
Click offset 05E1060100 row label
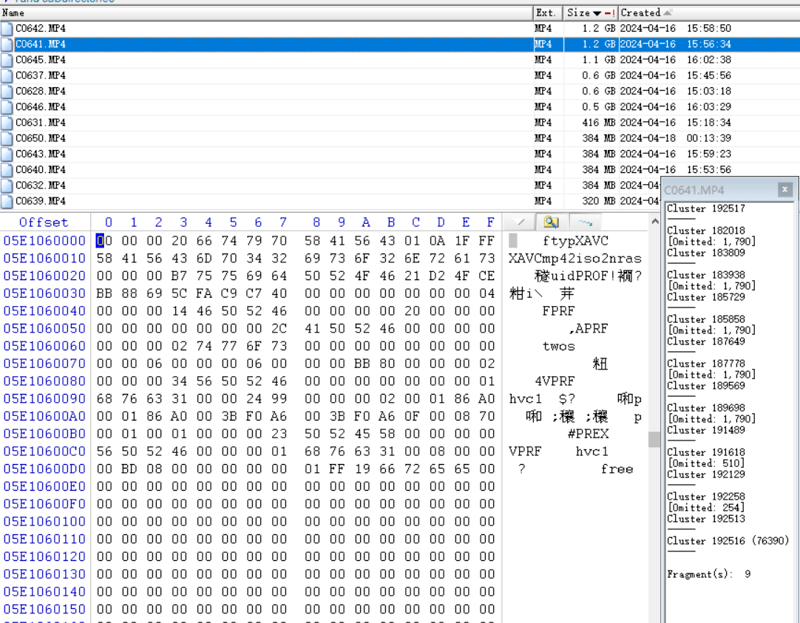(x=44, y=521)
